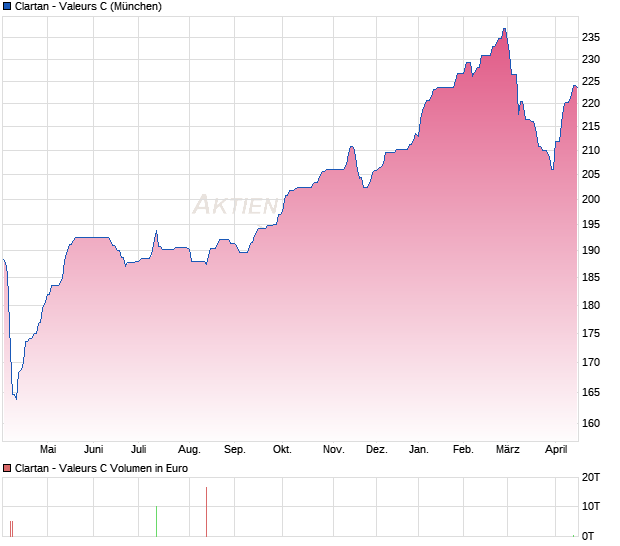Click the 190 price axis value
The width and height of the screenshot is (620, 546).
point(591,251)
